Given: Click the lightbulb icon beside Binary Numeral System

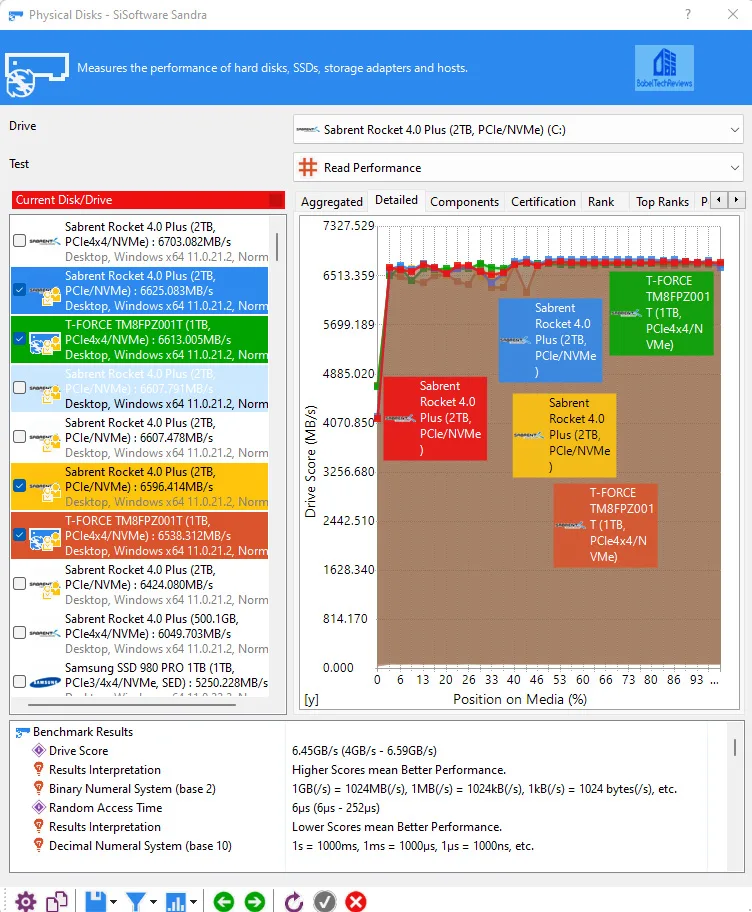Looking at the screenshot, I should click(x=39, y=788).
